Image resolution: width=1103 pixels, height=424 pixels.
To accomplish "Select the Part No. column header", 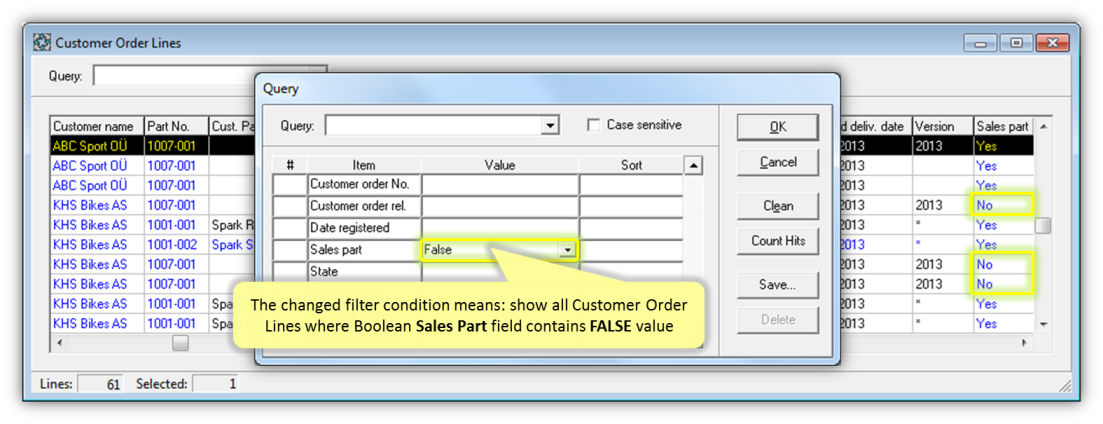I will point(175,127).
